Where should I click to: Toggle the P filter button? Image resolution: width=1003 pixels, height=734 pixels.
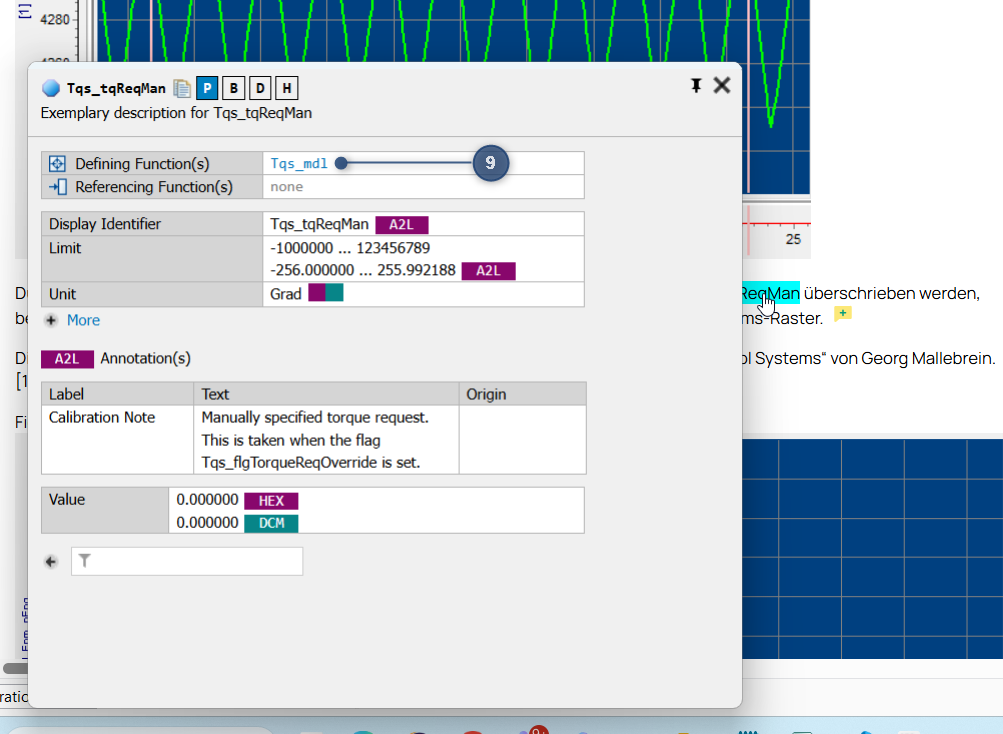coord(207,88)
